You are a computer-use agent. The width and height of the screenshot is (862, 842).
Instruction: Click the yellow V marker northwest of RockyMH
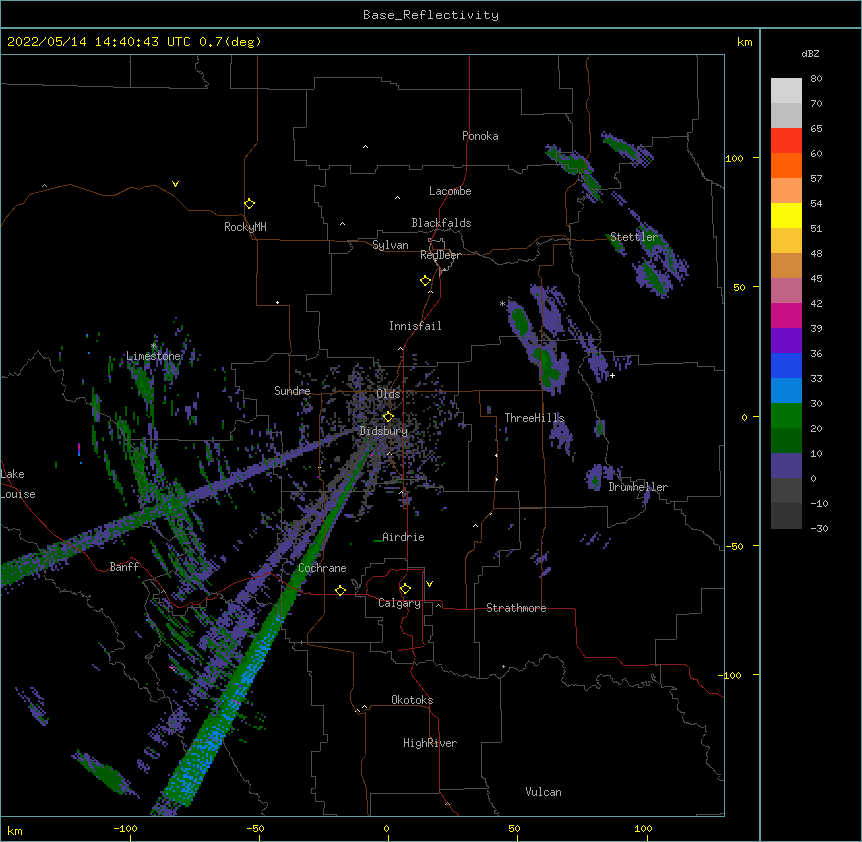click(175, 184)
